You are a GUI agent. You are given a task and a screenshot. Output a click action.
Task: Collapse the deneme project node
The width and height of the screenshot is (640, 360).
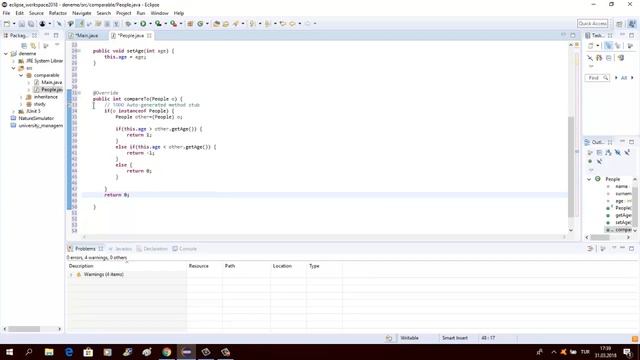(6, 53)
